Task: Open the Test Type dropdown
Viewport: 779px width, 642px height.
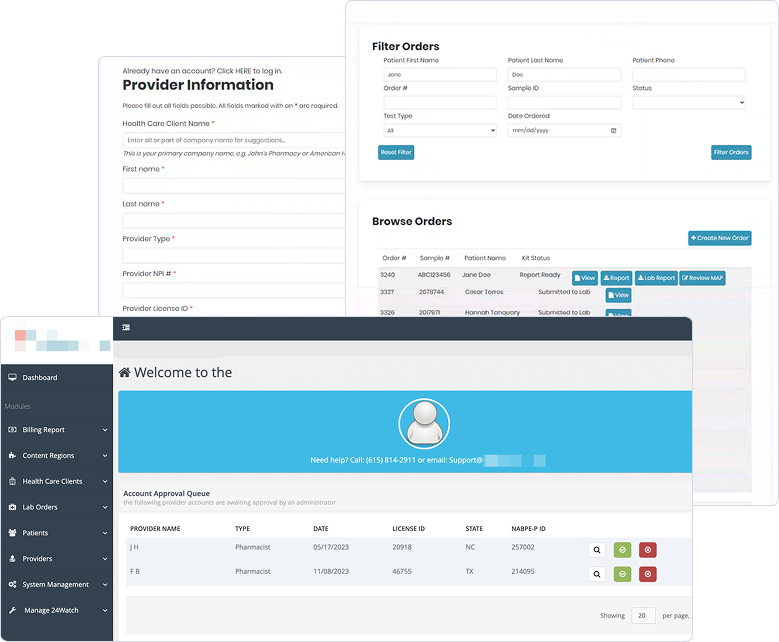Action: point(439,130)
